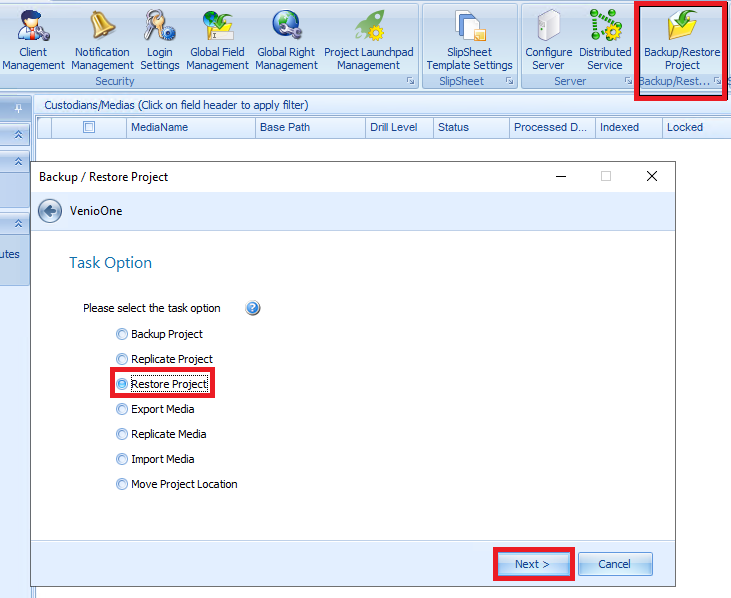Click the Drill Level column header
Viewport: 731px width, 598px height.
[399, 128]
